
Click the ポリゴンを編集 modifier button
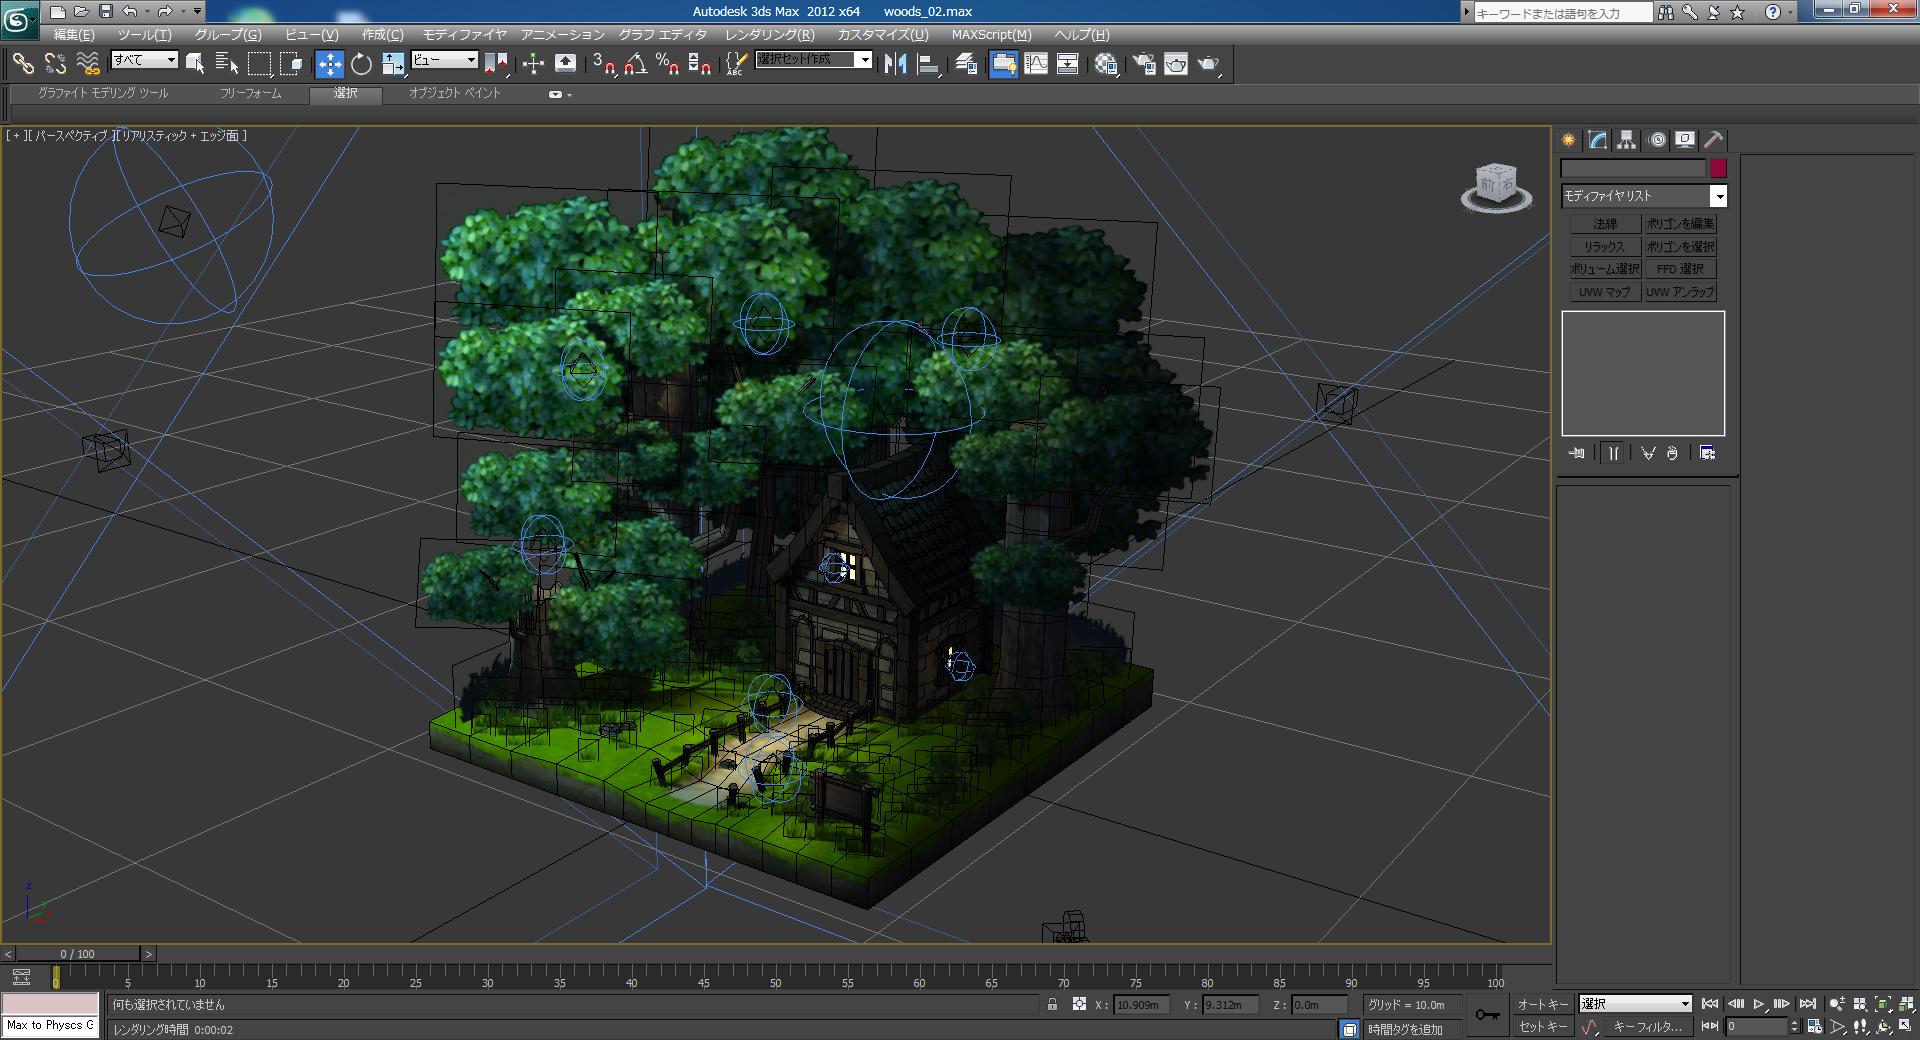[1680, 224]
